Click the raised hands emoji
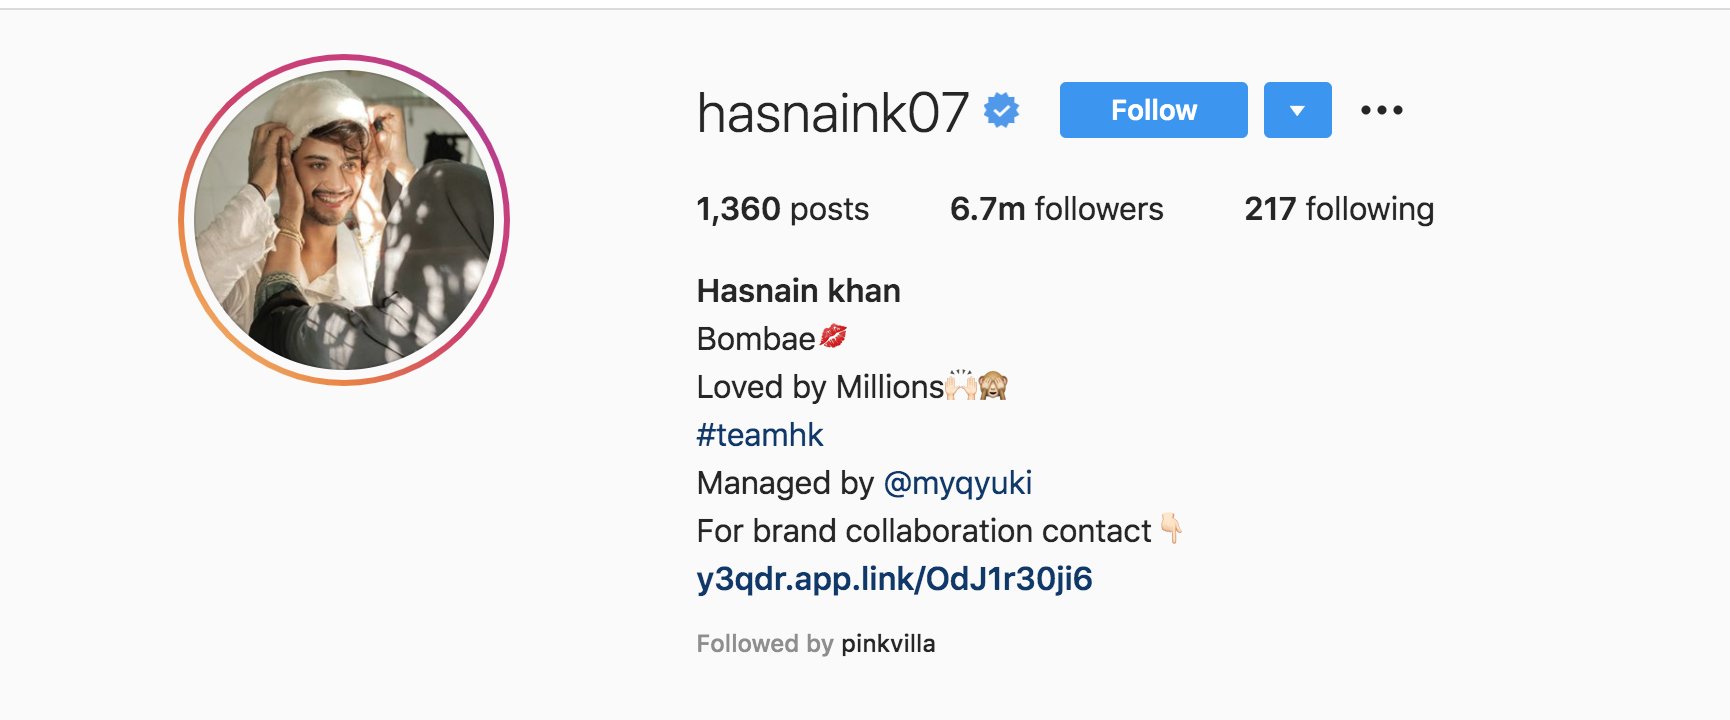The width and height of the screenshot is (1730, 720). click(961, 385)
